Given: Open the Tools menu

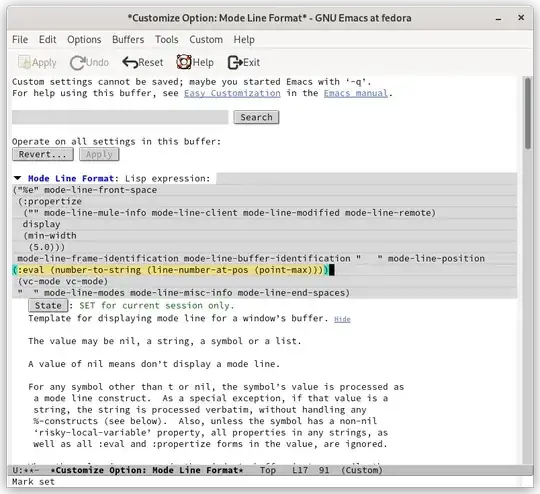Looking at the screenshot, I should [167, 40].
